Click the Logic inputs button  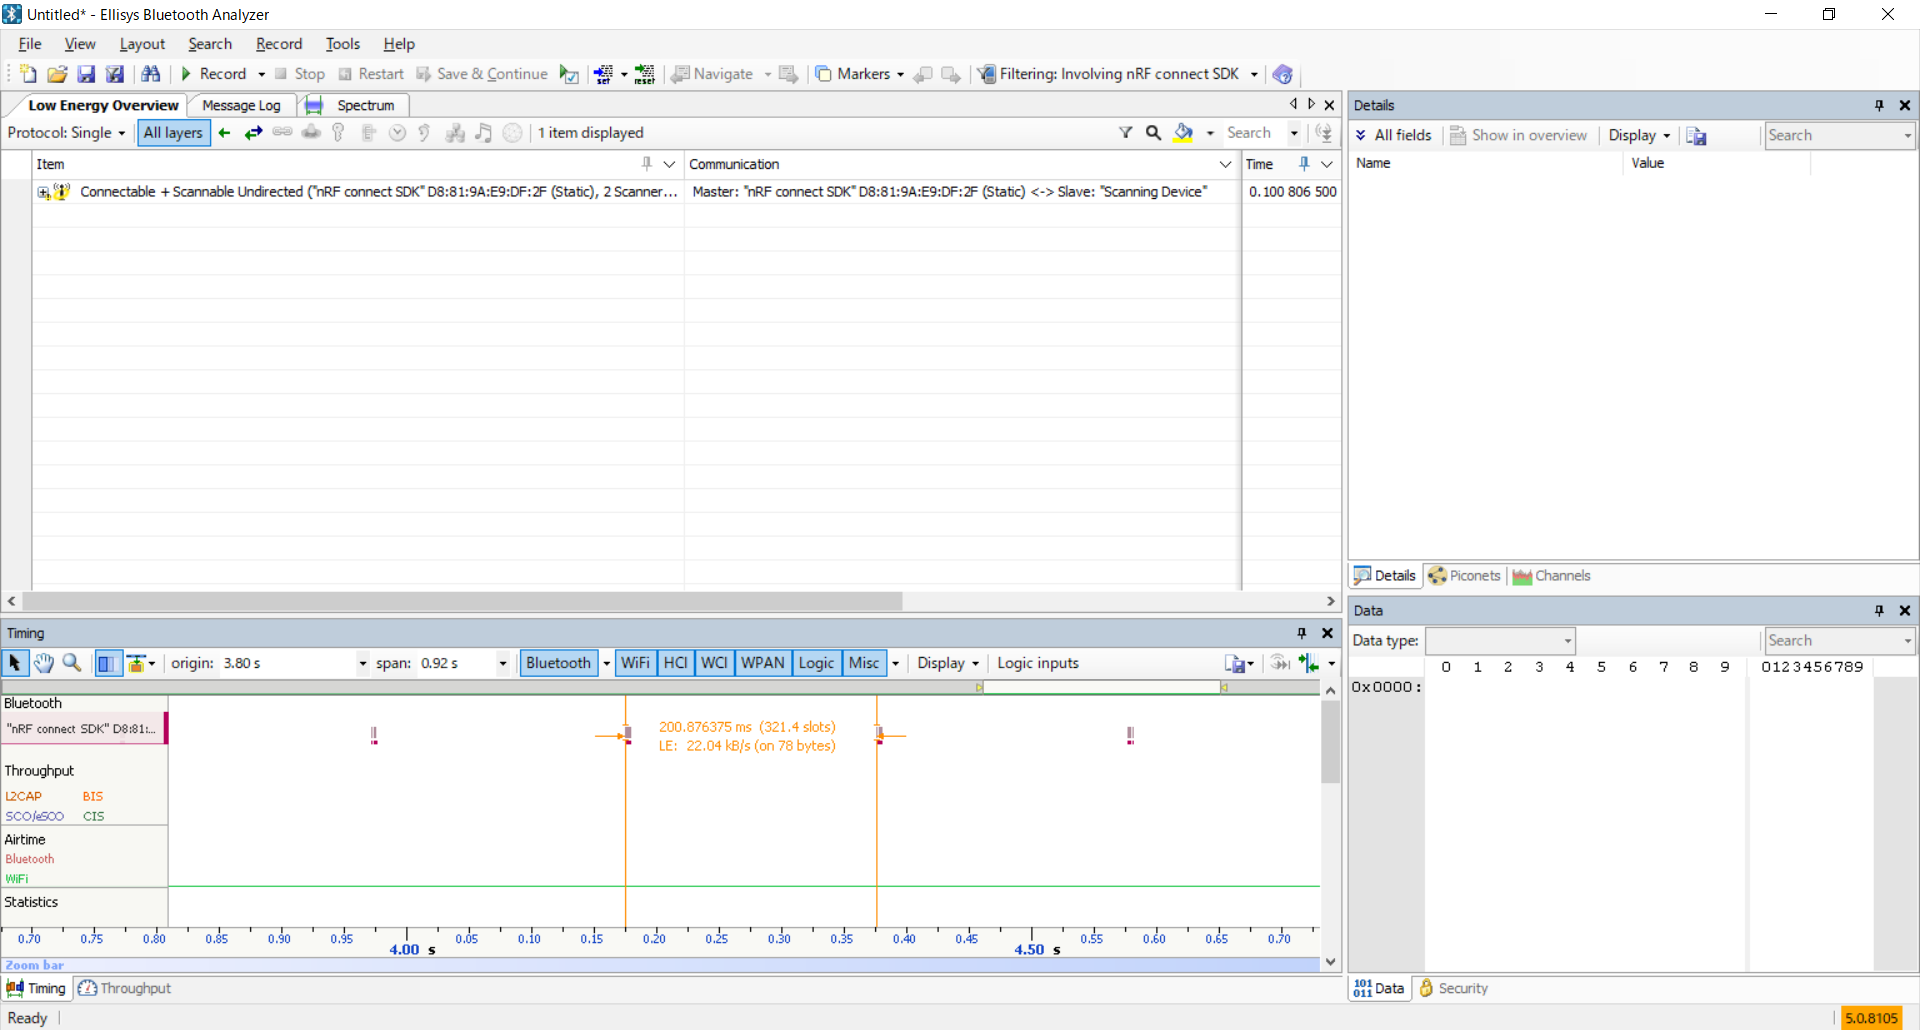pos(1038,663)
